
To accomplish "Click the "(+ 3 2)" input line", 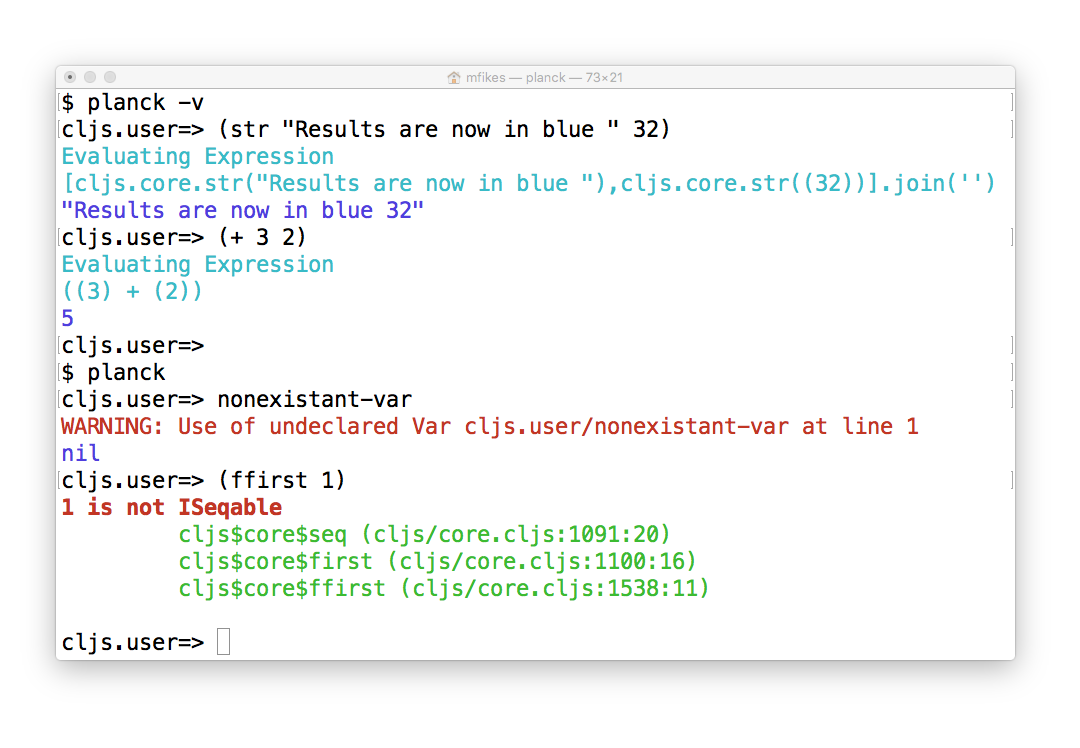I will click(x=183, y=238).
